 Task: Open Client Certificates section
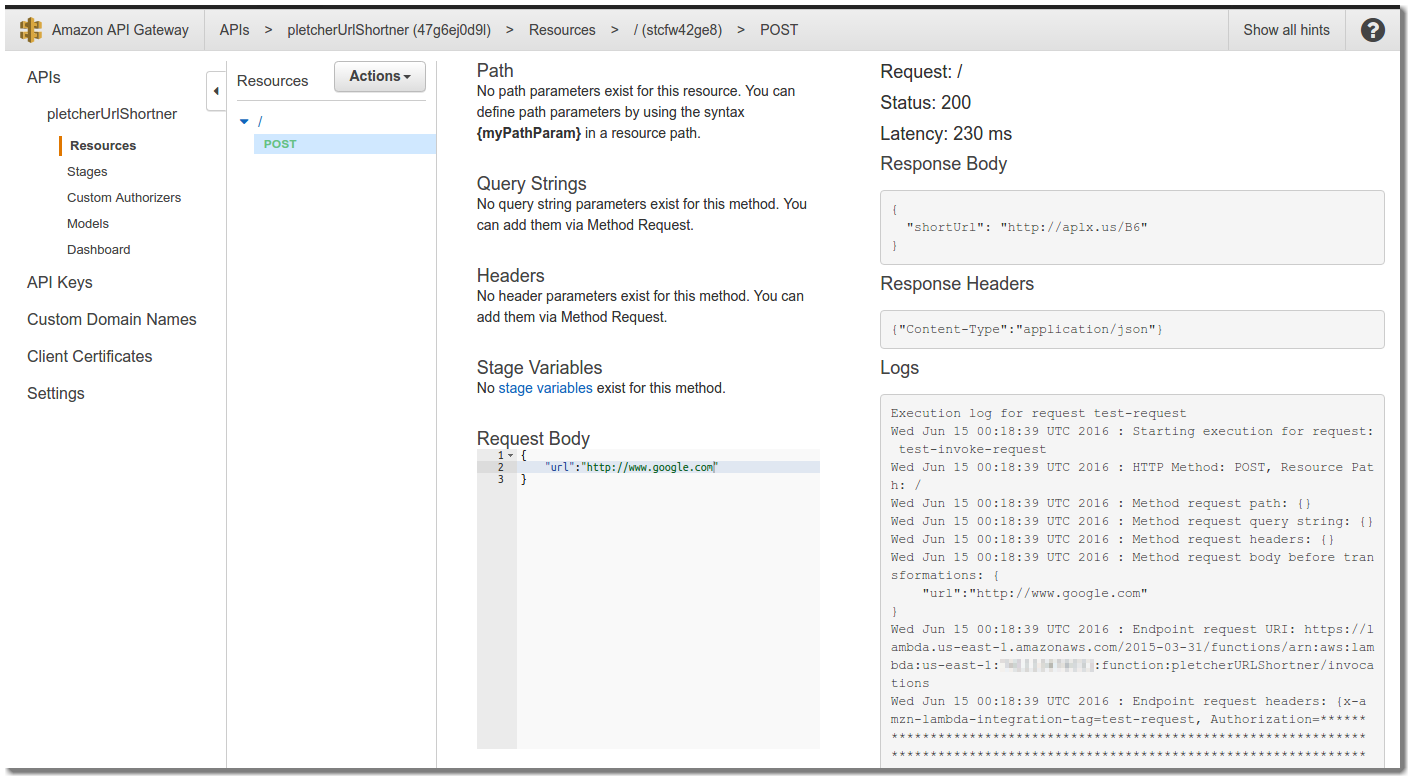click(x=90, y=357)
